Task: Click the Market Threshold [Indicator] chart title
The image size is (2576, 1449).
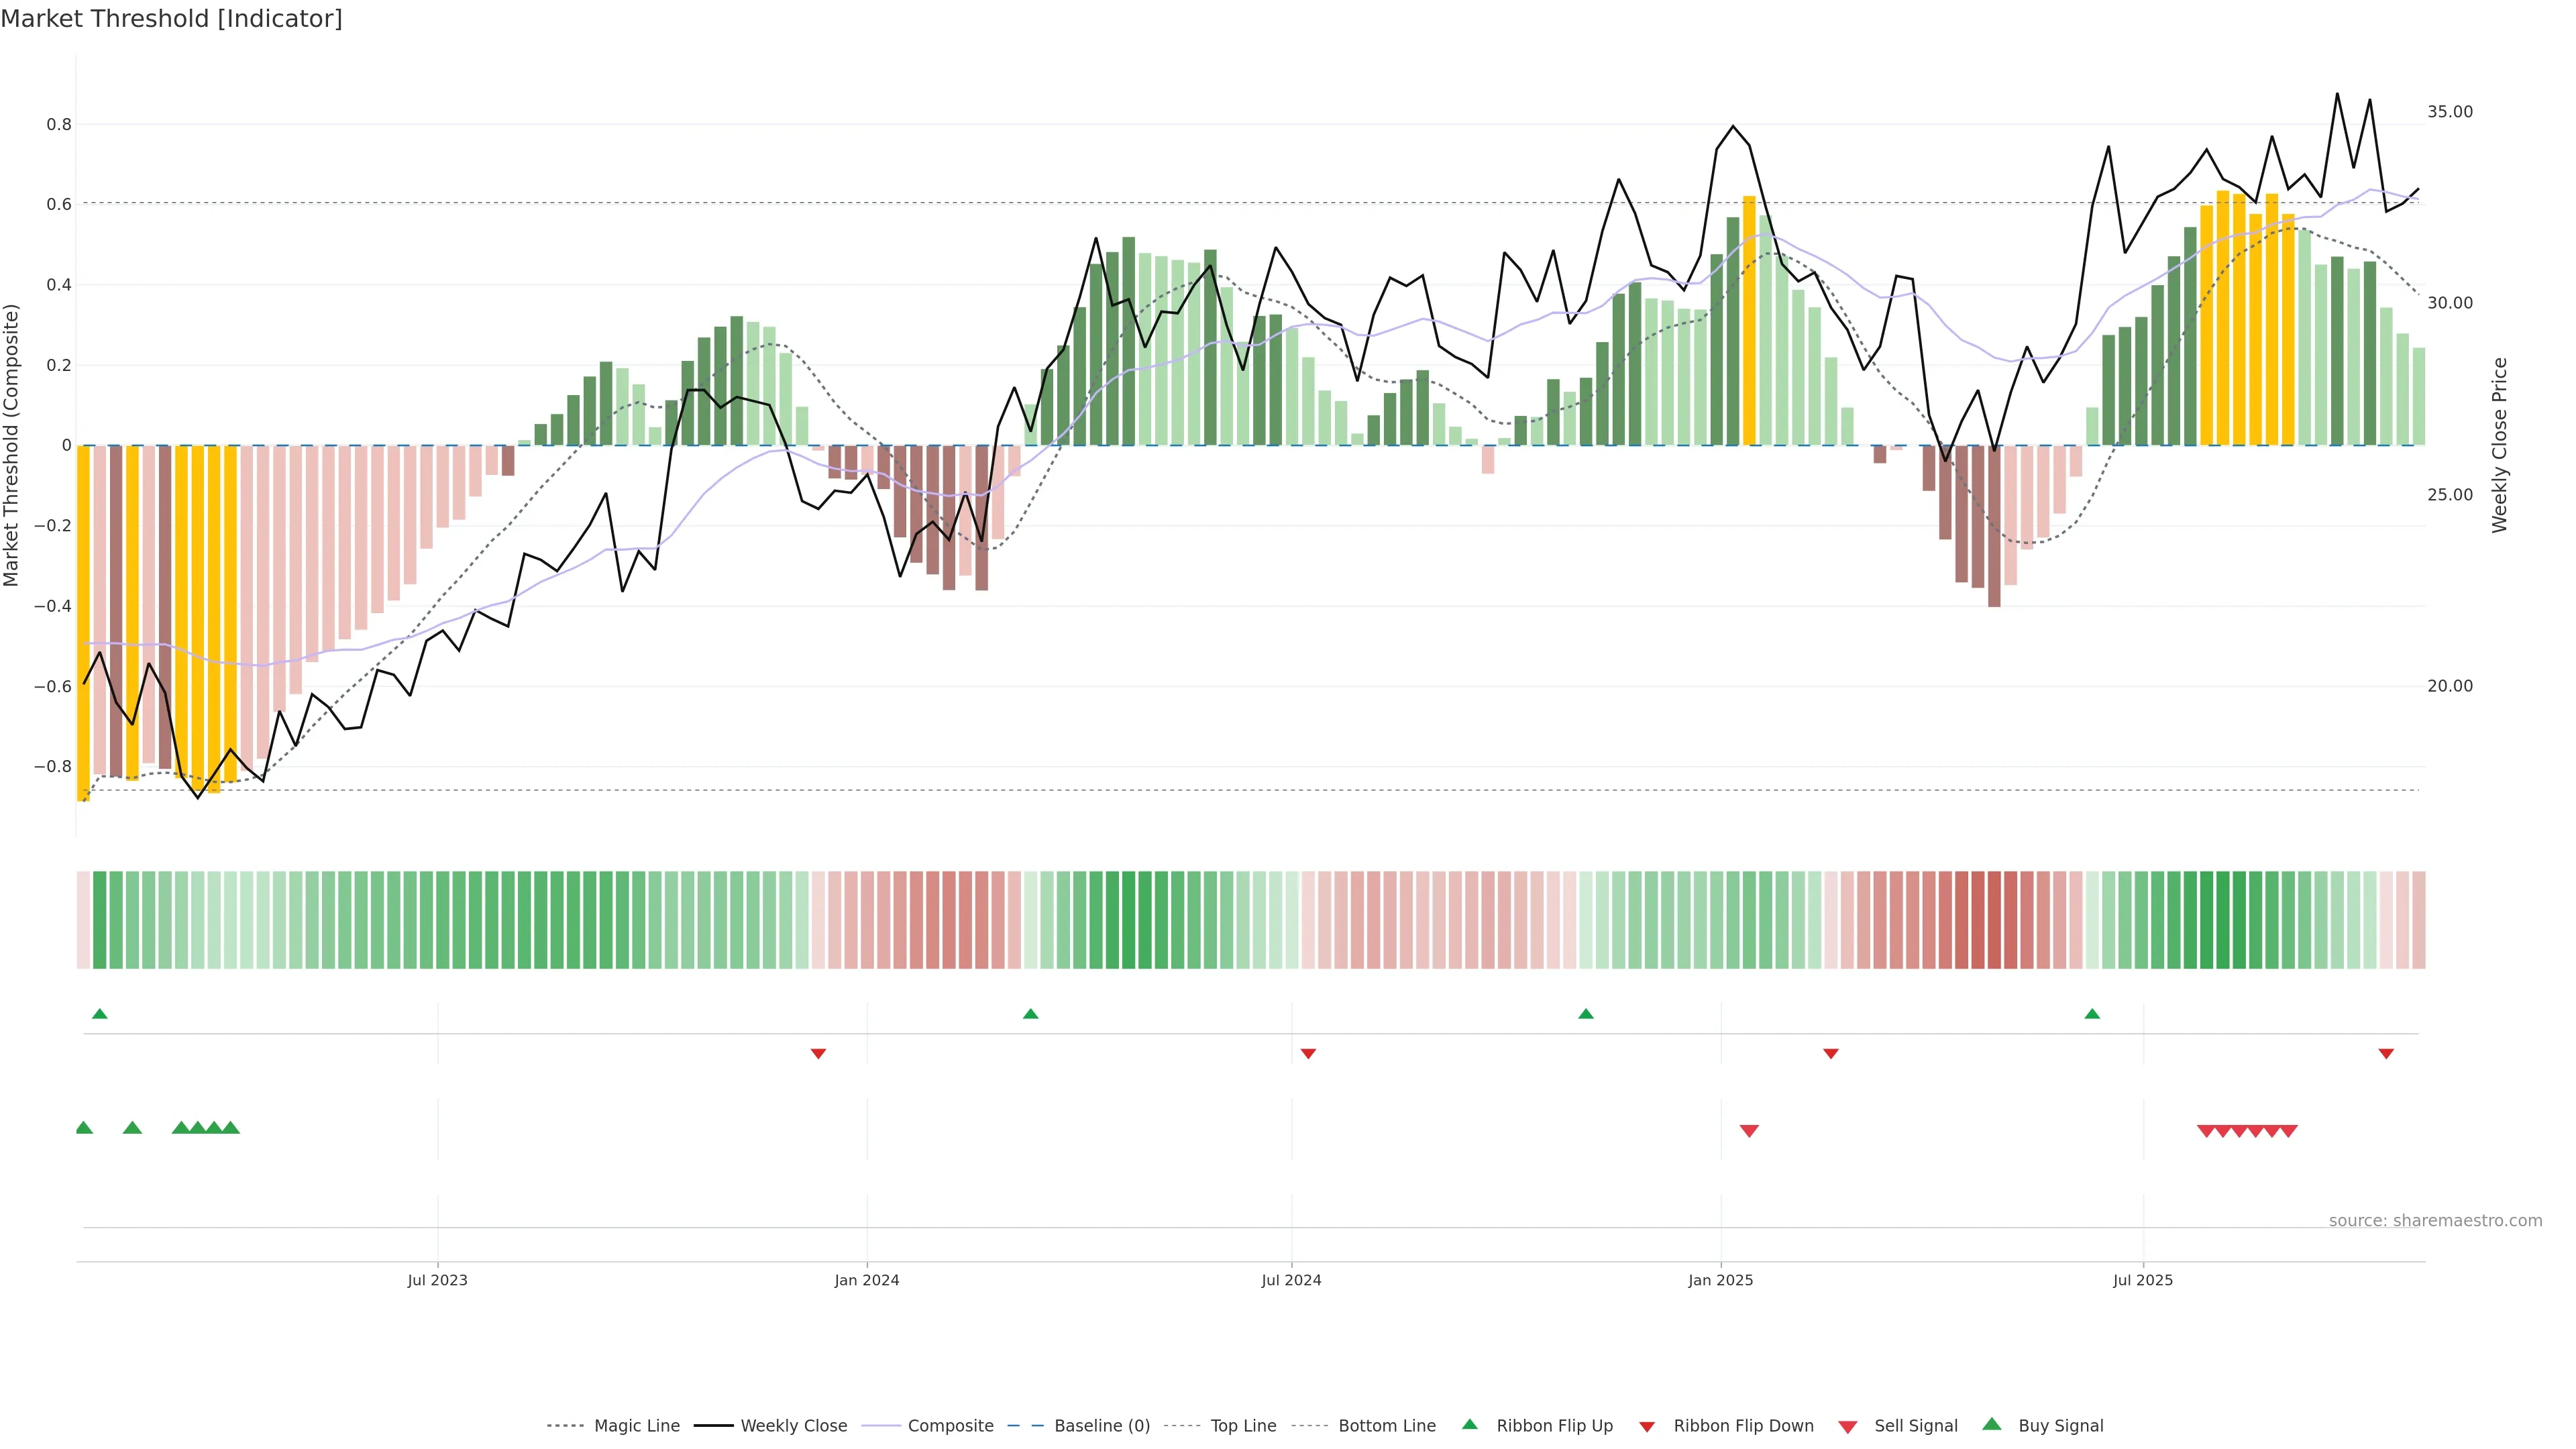Action: coord(171,19)
